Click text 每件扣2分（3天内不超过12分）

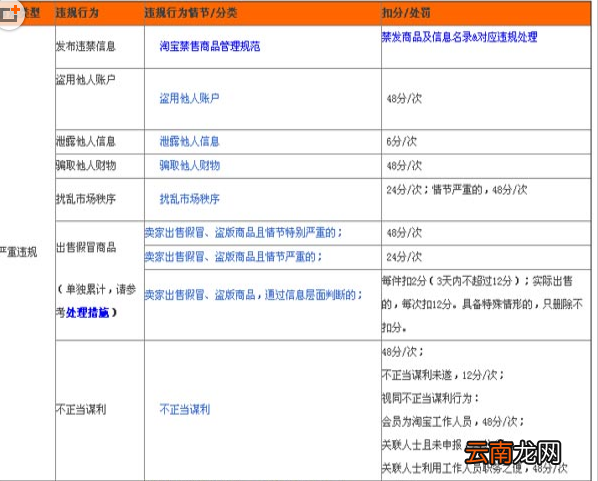coord(450,281)
